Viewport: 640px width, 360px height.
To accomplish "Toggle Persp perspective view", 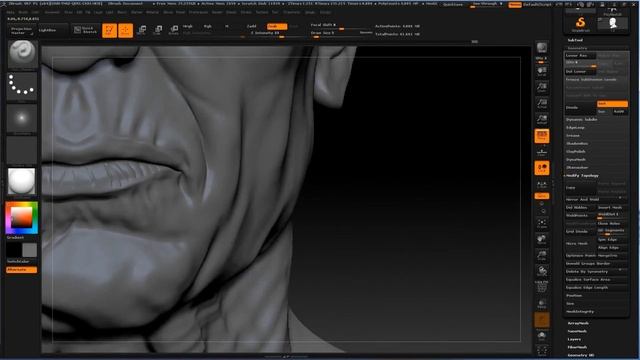I will [542, 136].
